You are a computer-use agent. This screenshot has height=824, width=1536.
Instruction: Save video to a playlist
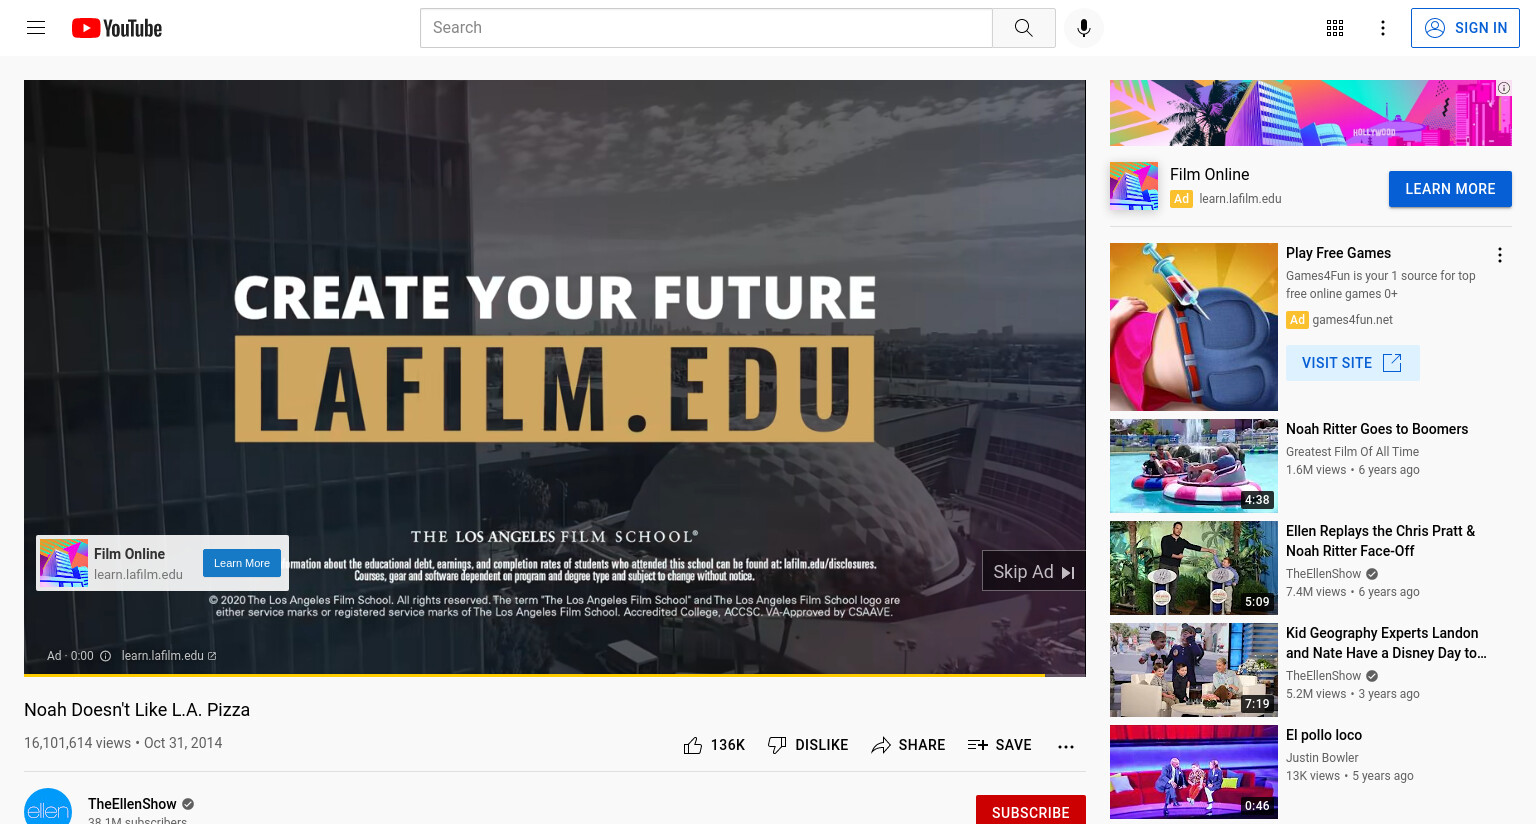(x=999, y=745)
